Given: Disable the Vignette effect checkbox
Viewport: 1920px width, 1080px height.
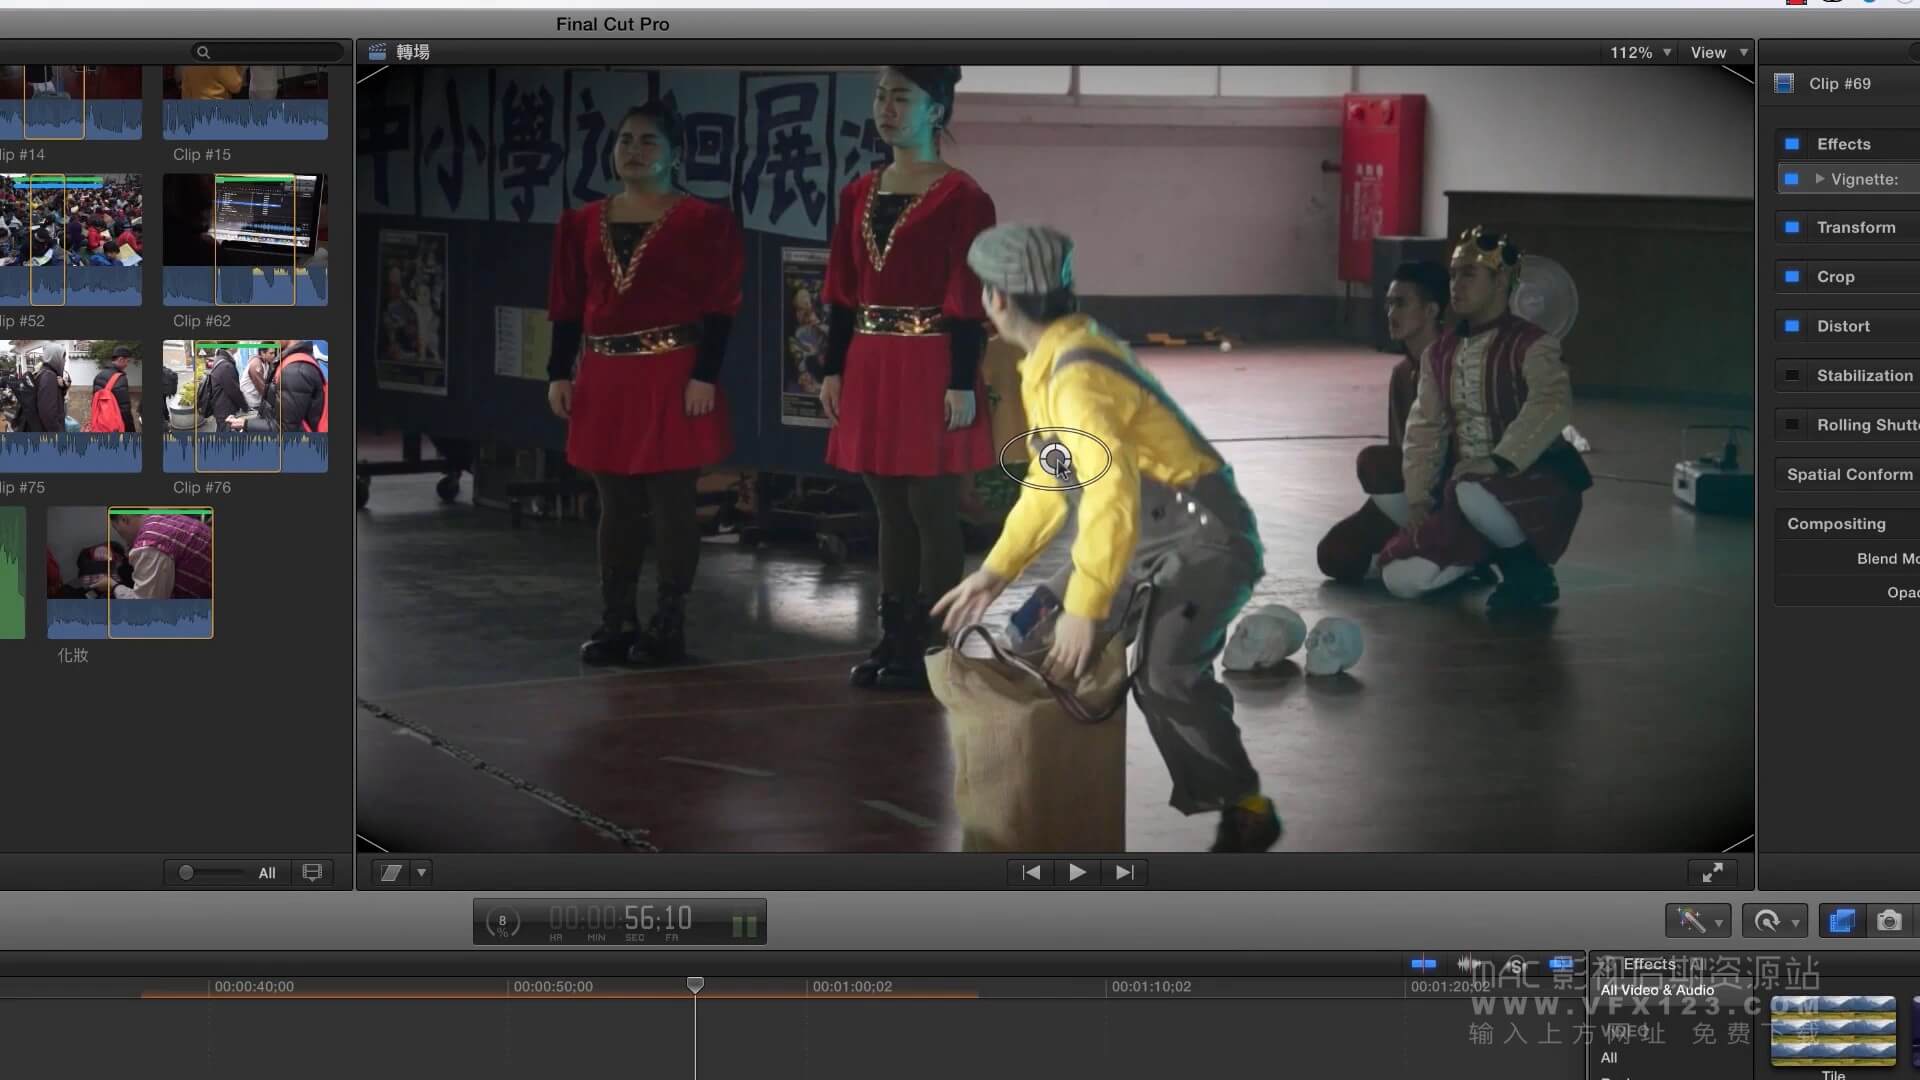Looking at the screenshot, I should pyautogui.click(x=1792, y=179).
